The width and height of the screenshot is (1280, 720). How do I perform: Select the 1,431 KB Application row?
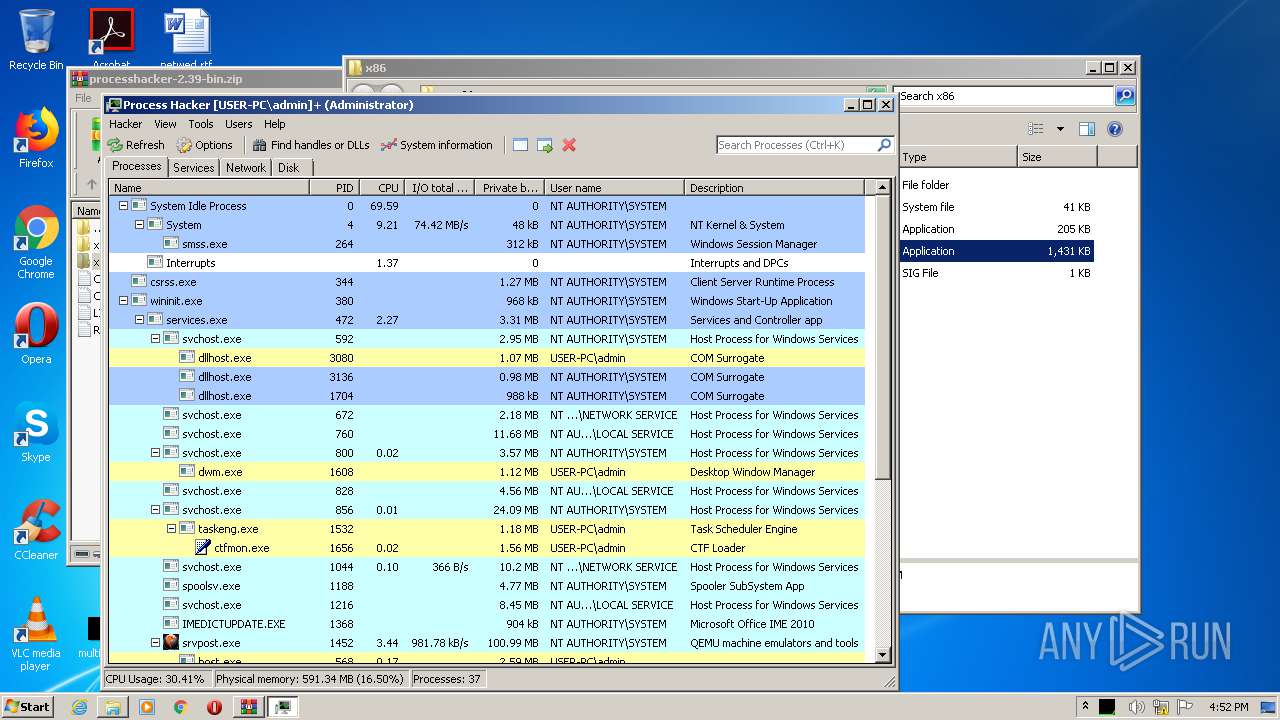(996, 251)
